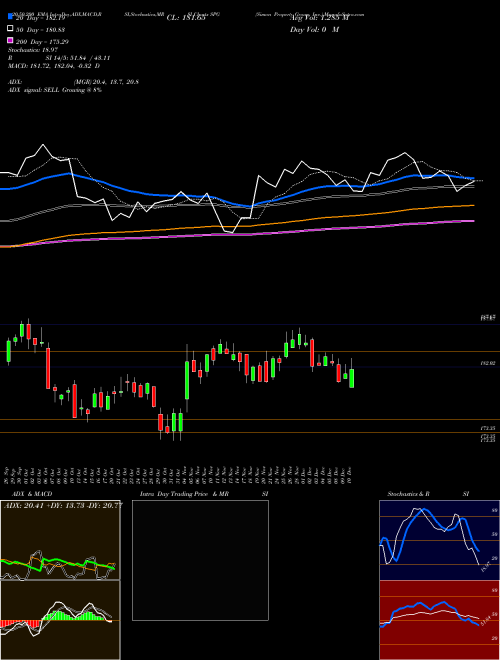
Task: Click the 'CL: 181.65' closing price
Action: [186, 18]
